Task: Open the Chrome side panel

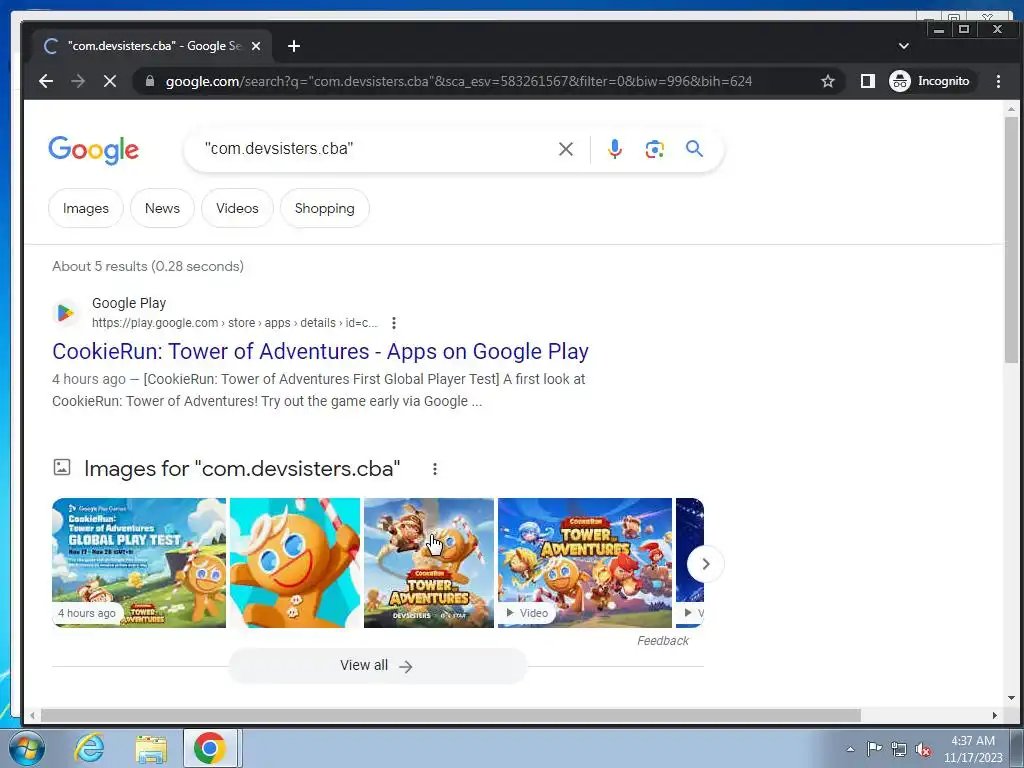Action: 867,81
